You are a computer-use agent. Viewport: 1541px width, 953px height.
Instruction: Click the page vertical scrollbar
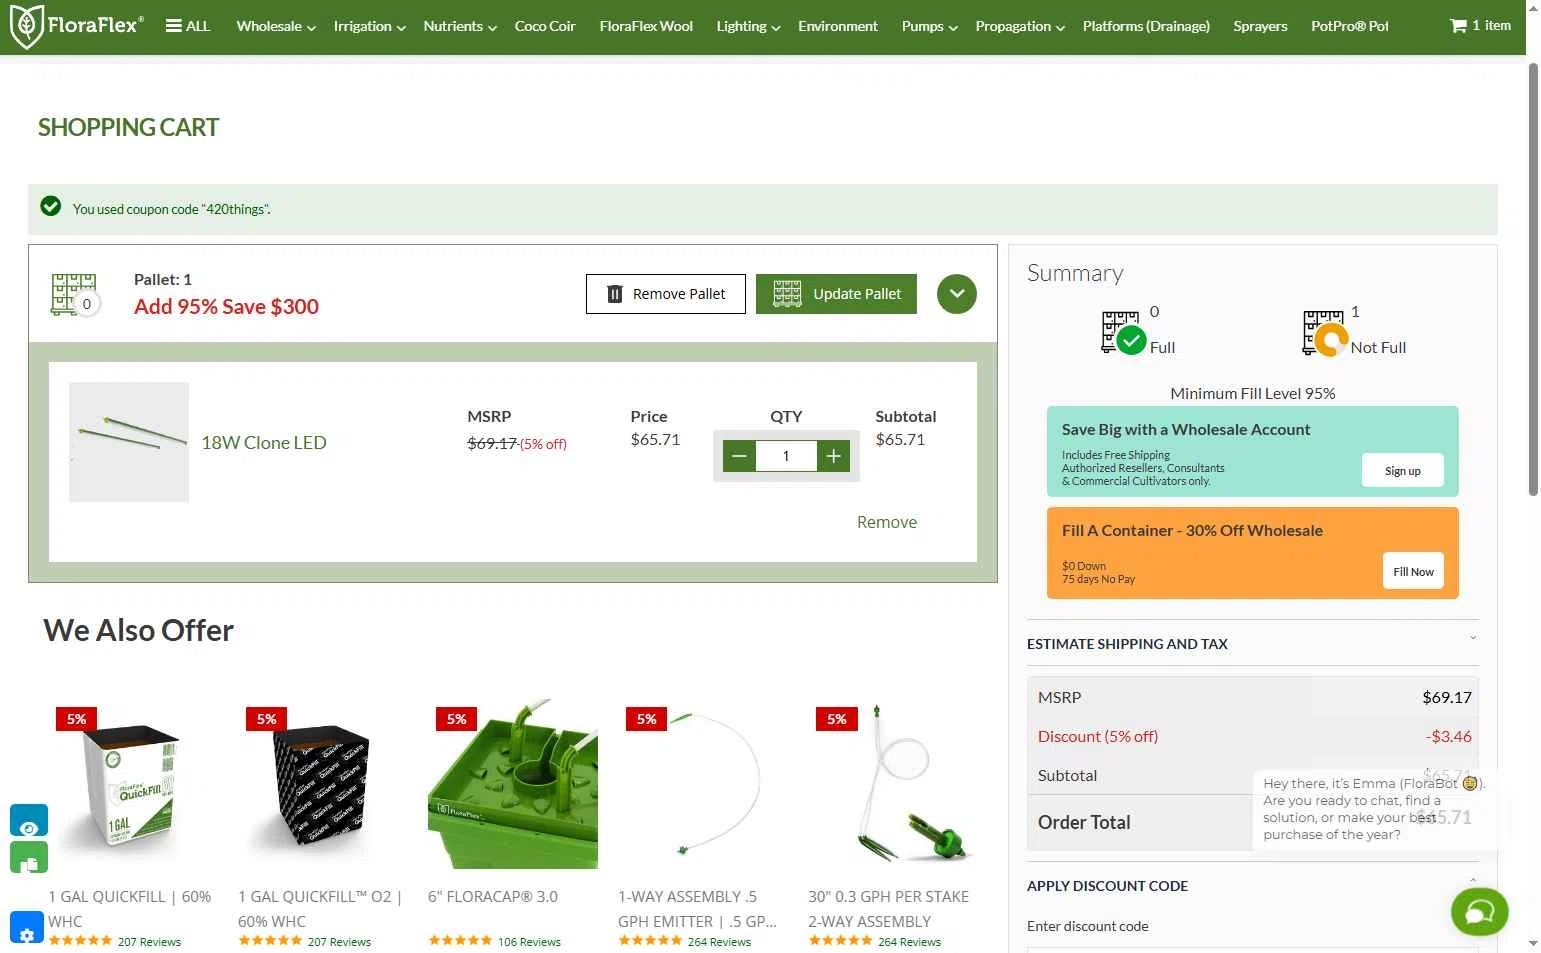1533,280
